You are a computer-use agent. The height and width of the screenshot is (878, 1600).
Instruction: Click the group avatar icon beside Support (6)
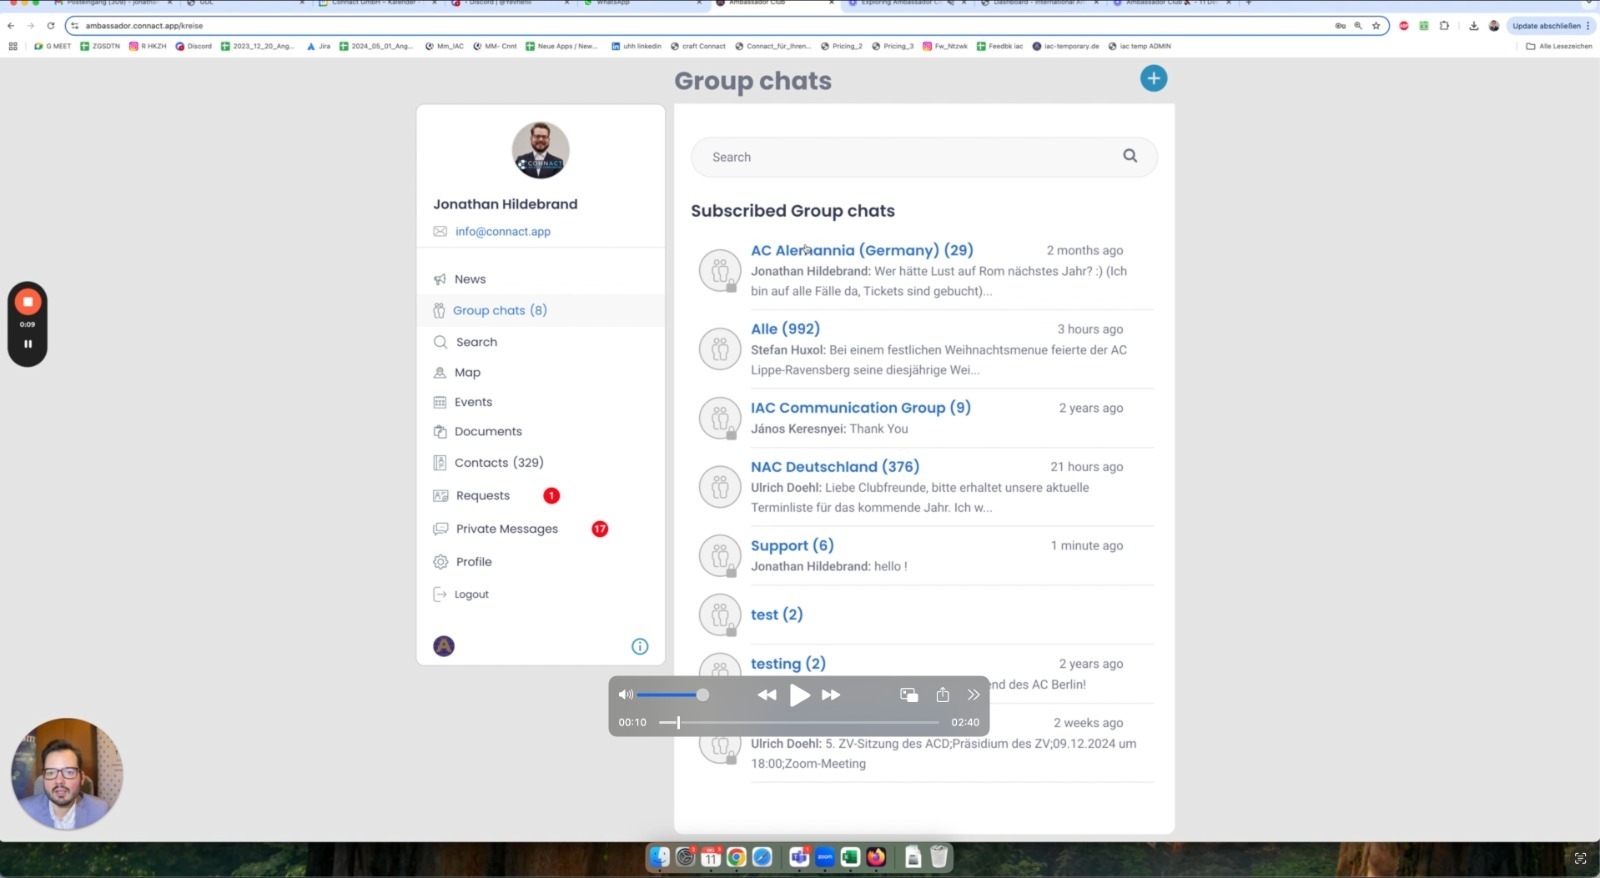(x=719, y=556)
